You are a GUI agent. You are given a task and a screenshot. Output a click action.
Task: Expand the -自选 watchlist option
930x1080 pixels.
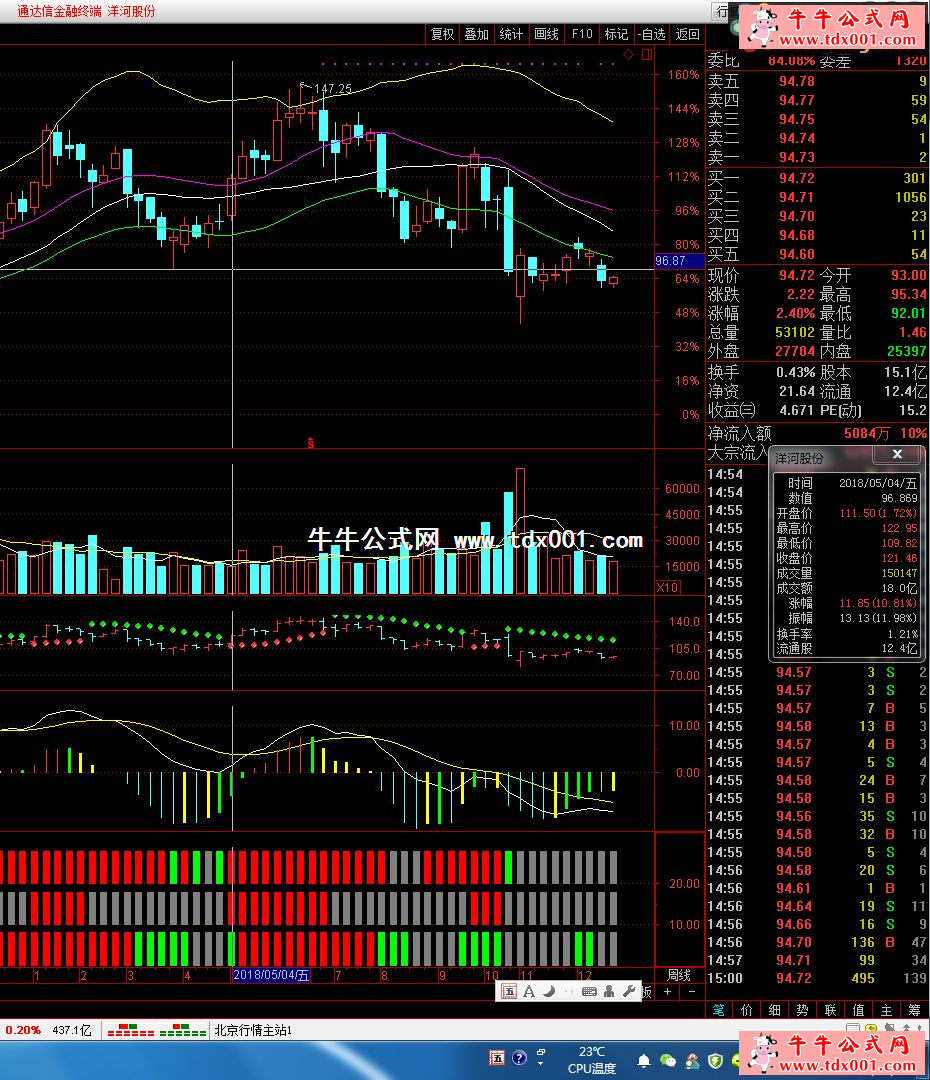point(651,34)
